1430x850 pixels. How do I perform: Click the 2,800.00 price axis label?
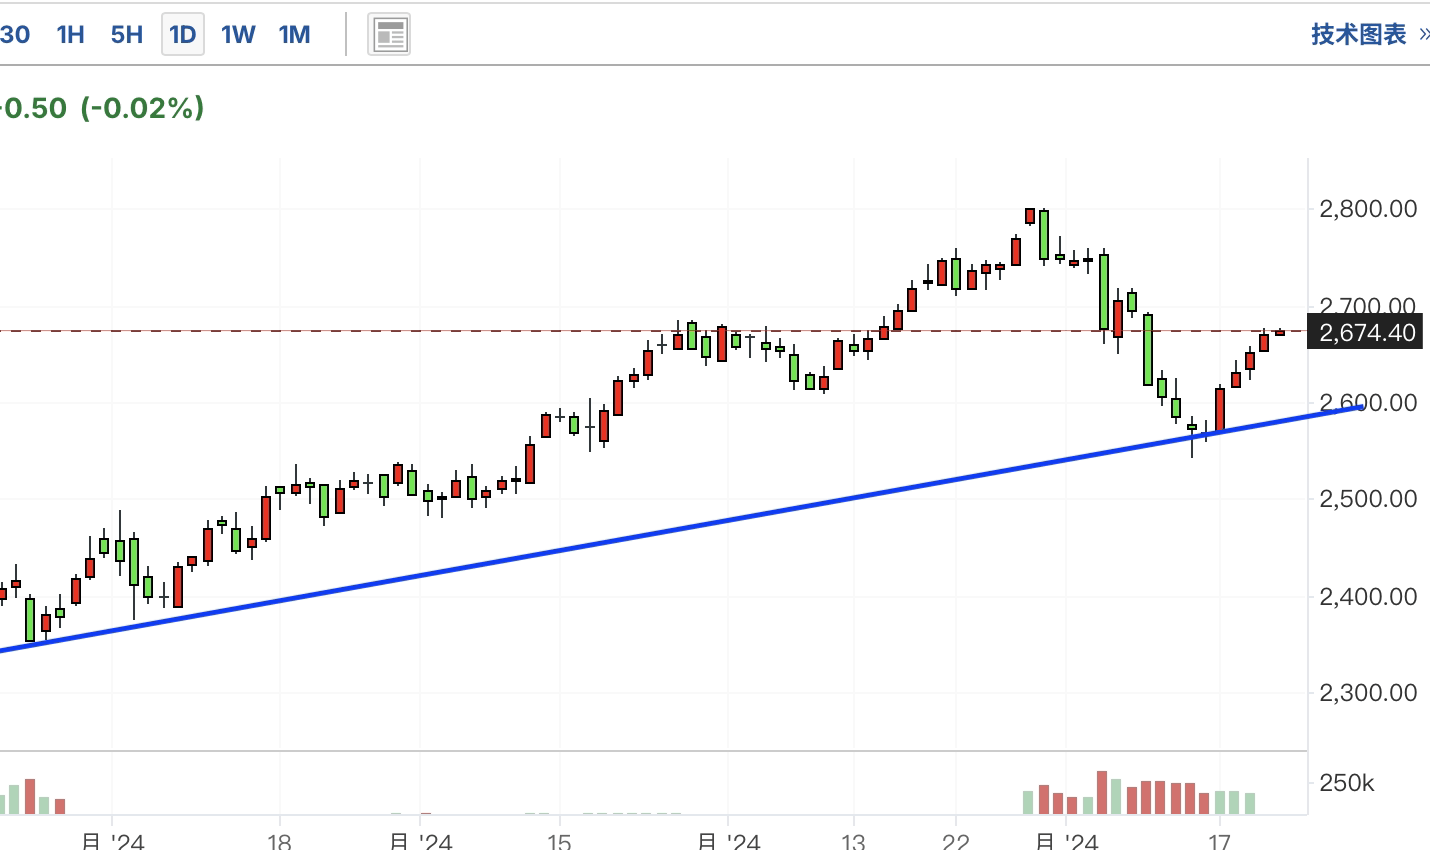pos(1367,209)
